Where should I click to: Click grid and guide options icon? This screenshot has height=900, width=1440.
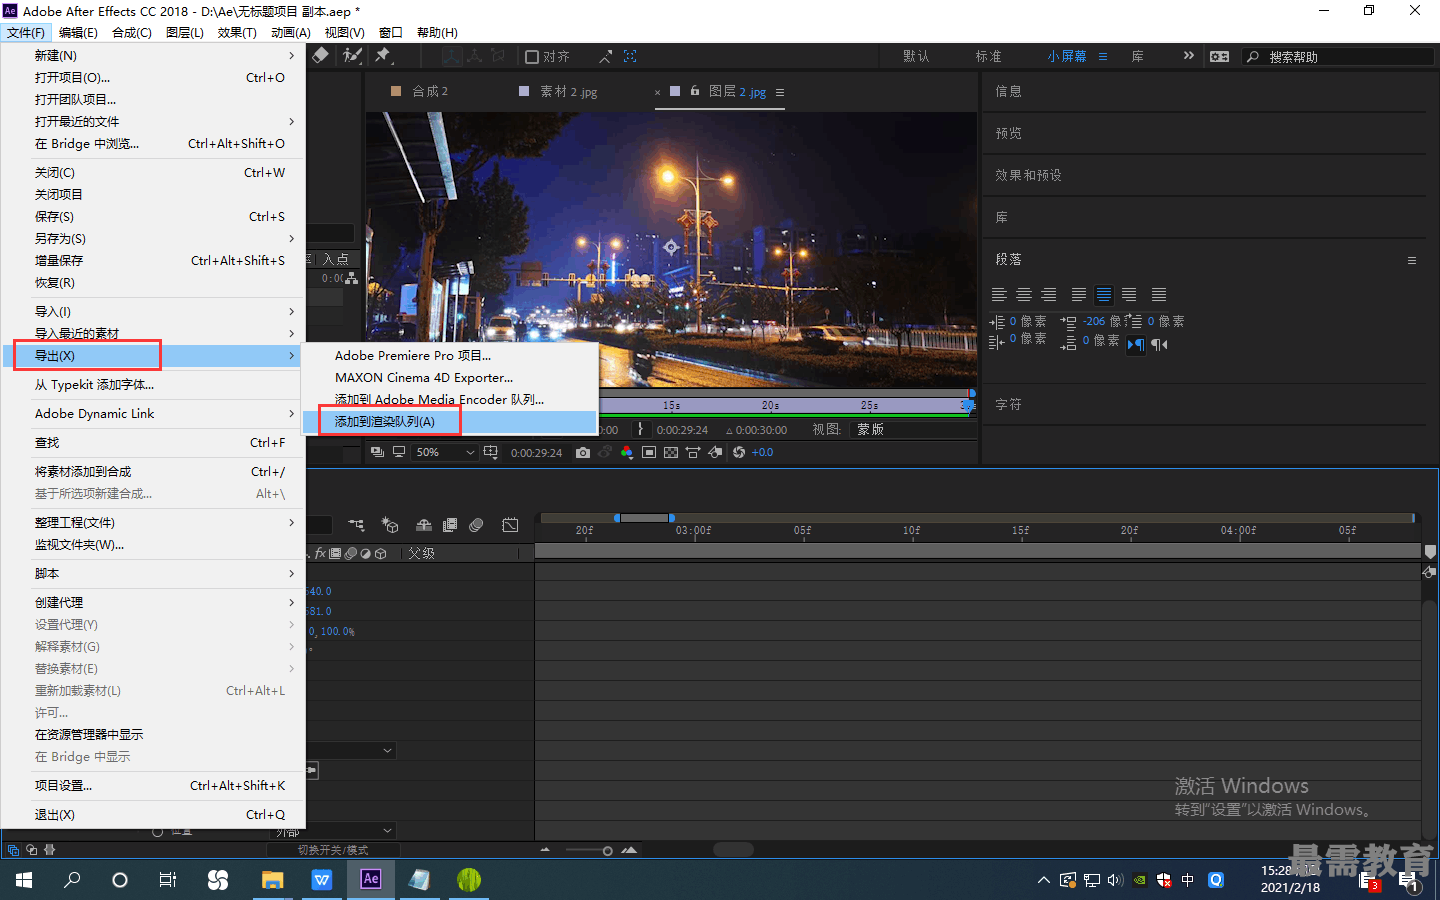point(491,453)
